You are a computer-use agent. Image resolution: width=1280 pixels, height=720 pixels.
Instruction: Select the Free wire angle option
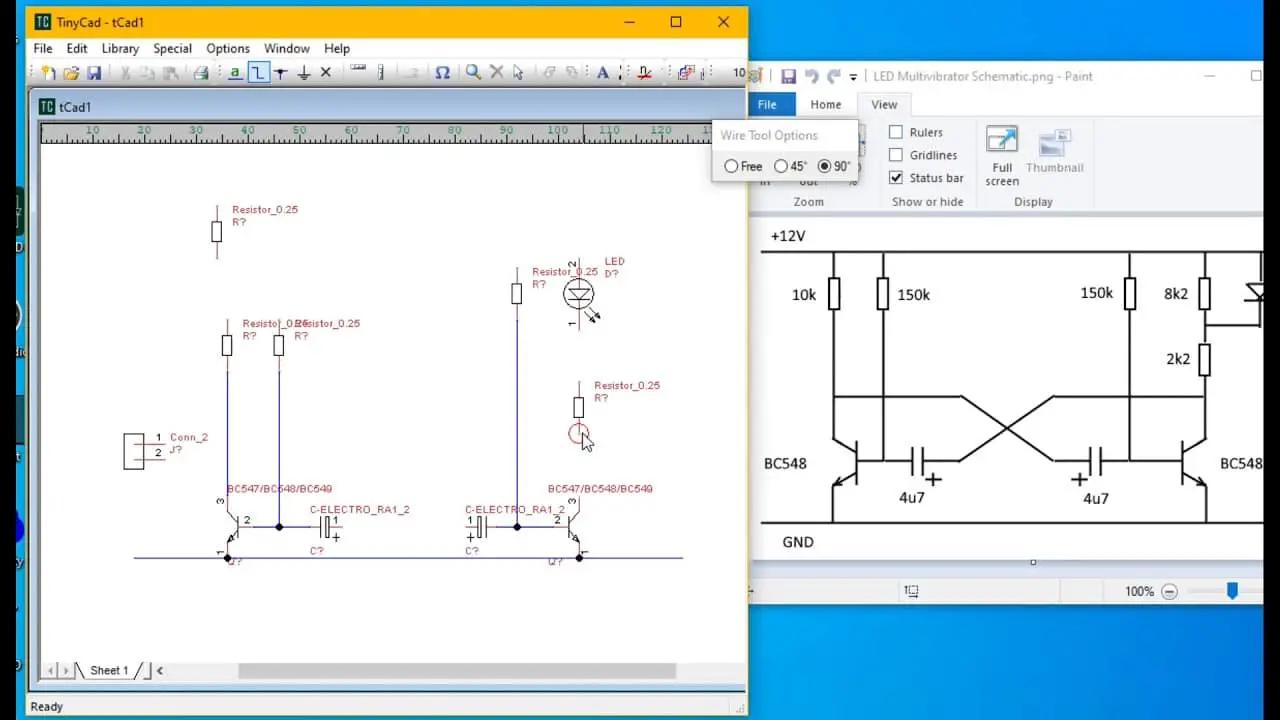tap(743, 166)
